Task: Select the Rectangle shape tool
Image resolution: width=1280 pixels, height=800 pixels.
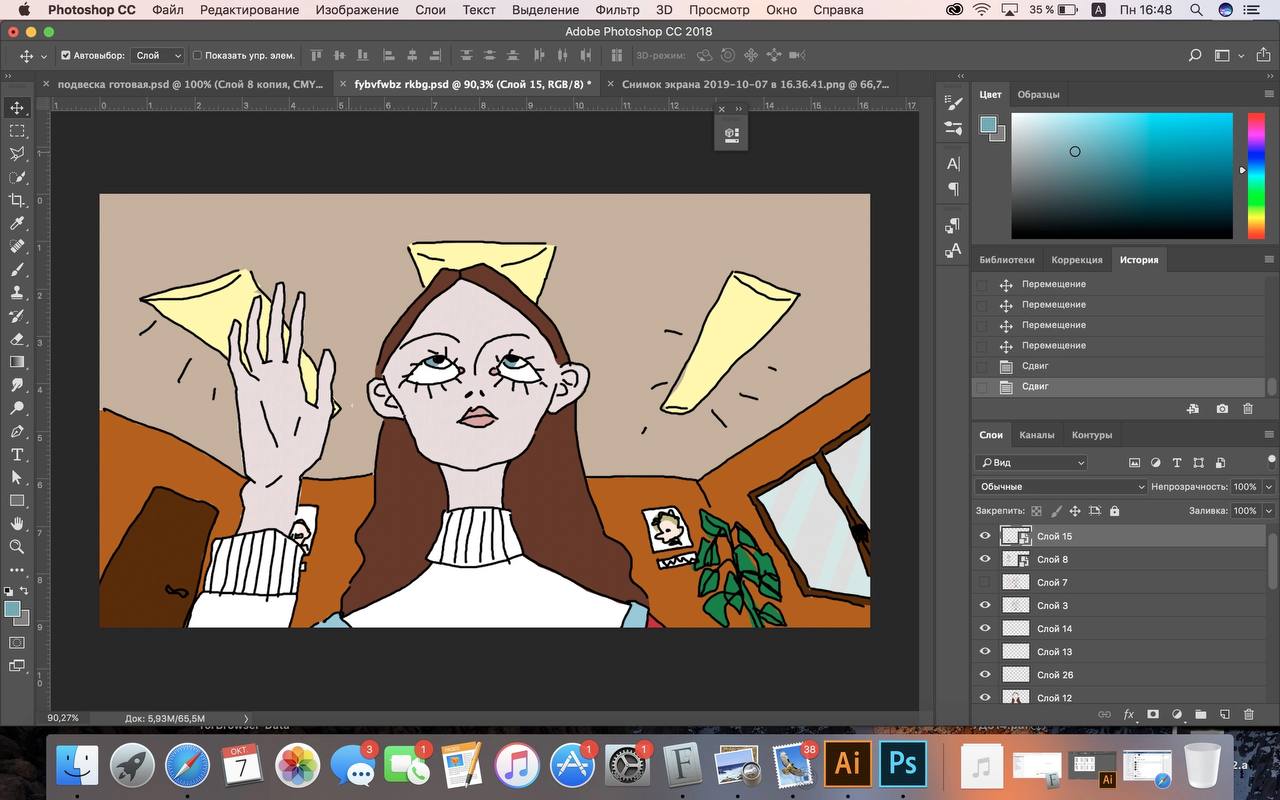Action: pos(17,500)
